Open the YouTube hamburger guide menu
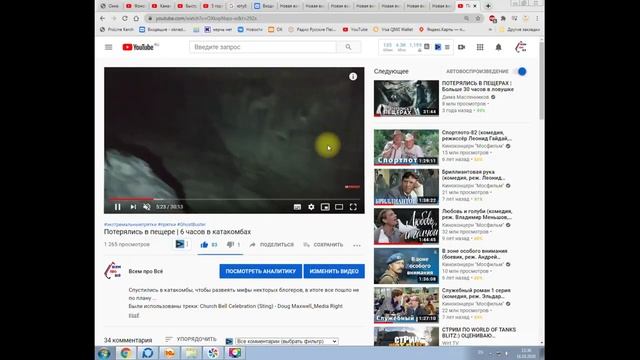640x360 pixels. pos(109,47)
